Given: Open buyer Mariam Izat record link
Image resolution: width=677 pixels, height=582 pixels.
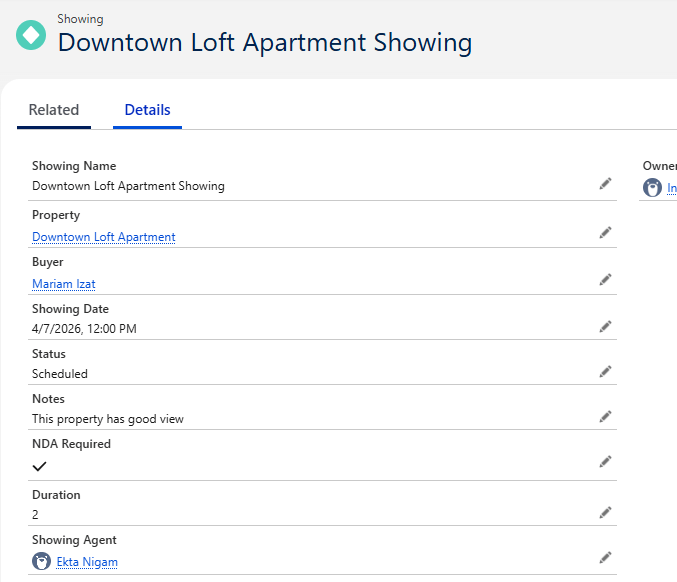Looking at the screenshot, I should (x=64, y=284).
